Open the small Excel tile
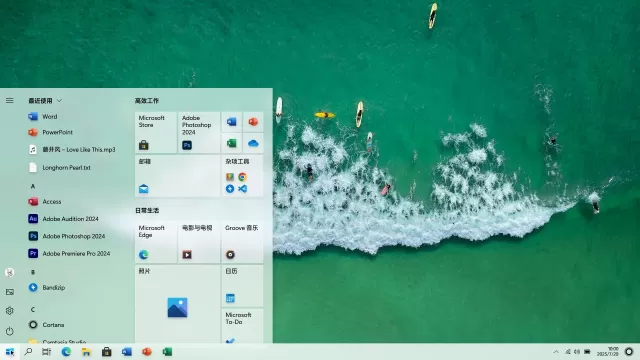The width and height of the screenshot is (640, 360). point(231,143)
